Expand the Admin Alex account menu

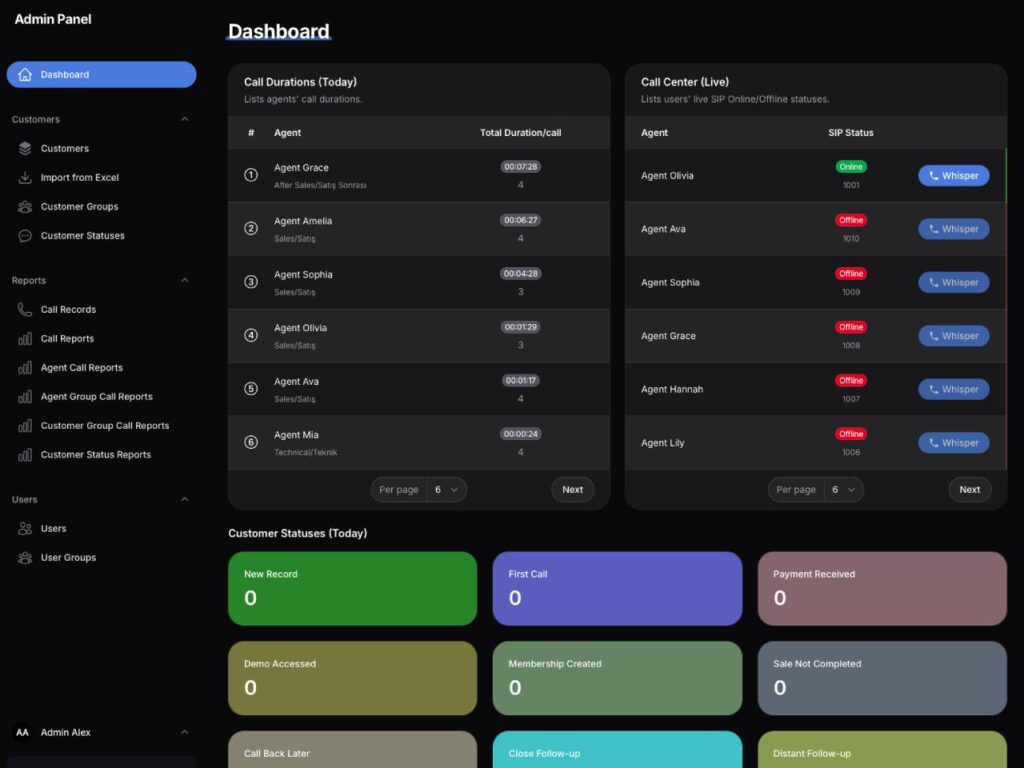(x=184, y=732)
